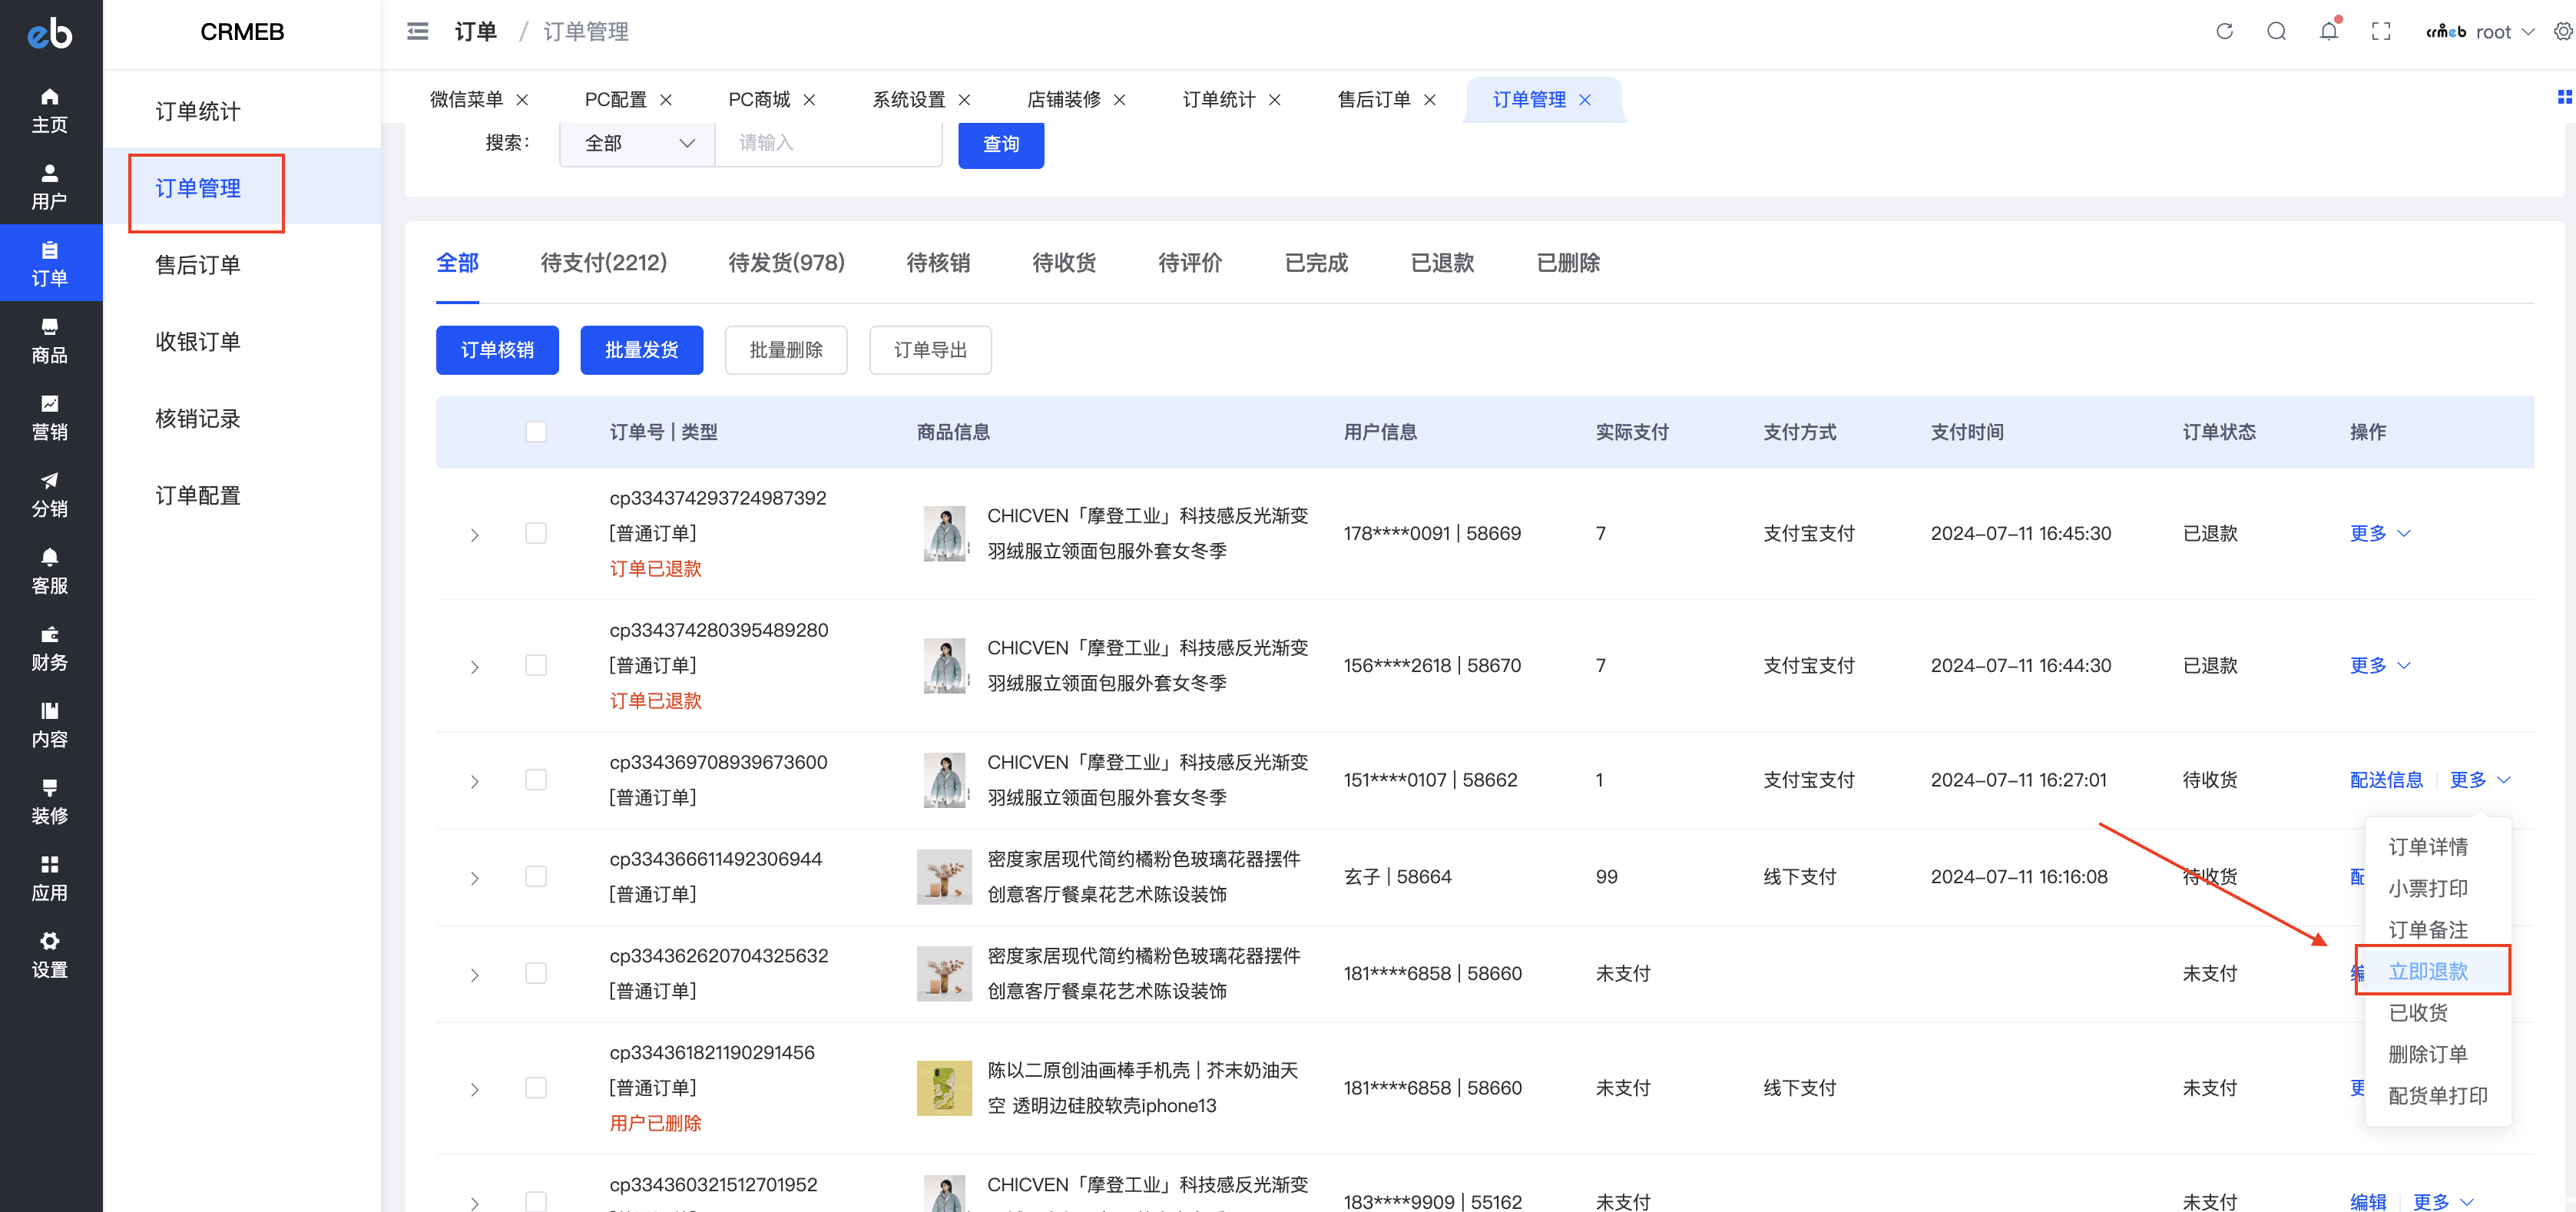
Task: Check order cp334366114923O6944 row checkbox
Action: click(x=536, y=877)
